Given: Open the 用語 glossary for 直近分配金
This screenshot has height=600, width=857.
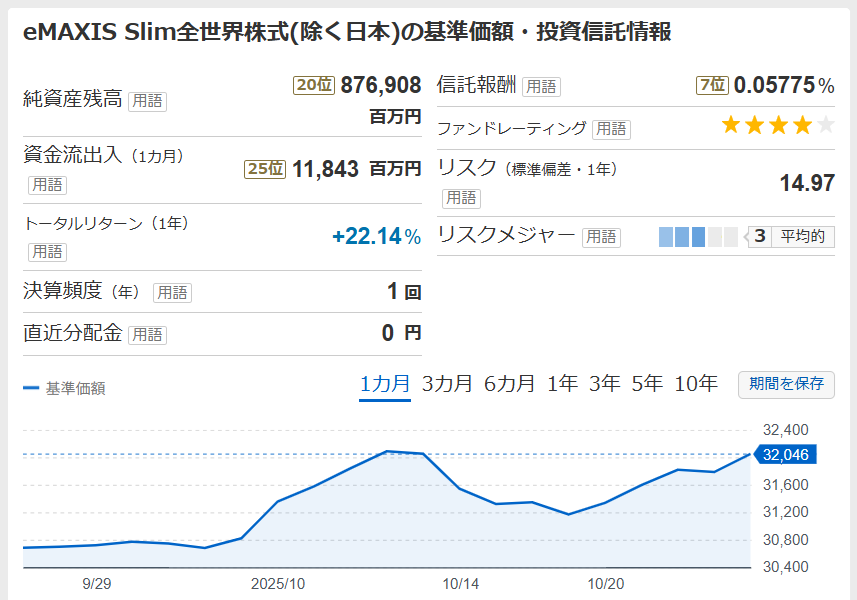Looking at the screenshot, I should (x=147, y=335).
